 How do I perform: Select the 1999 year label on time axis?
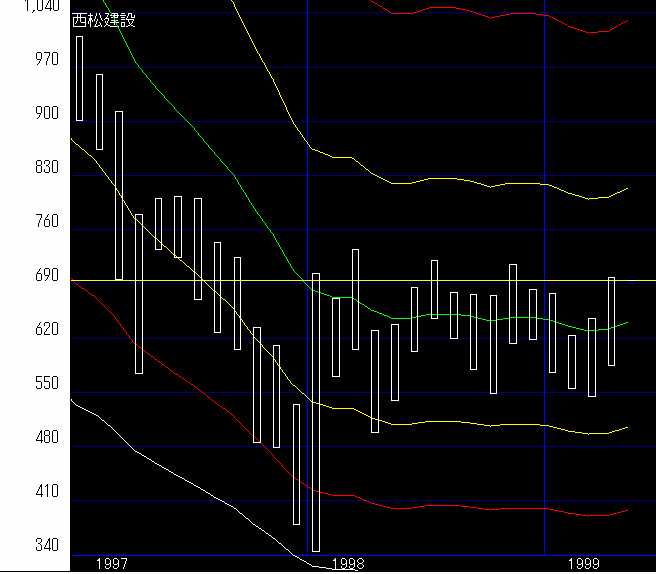tap(582, 564)
